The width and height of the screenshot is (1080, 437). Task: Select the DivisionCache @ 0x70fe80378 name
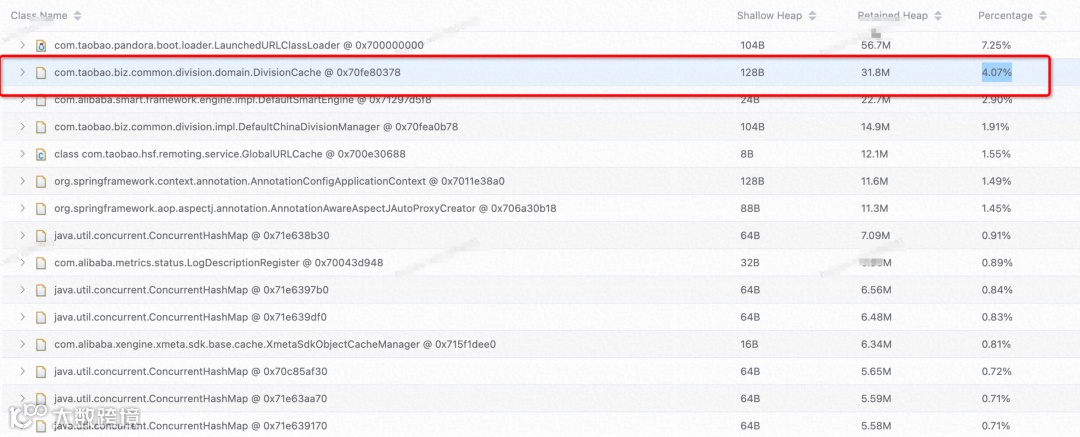coord(227,72)
